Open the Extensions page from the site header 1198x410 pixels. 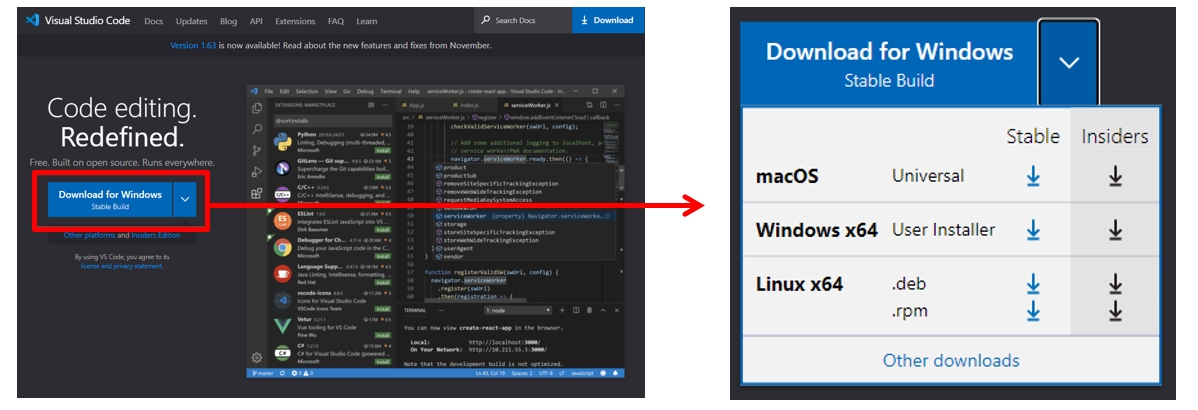[295, 21]
